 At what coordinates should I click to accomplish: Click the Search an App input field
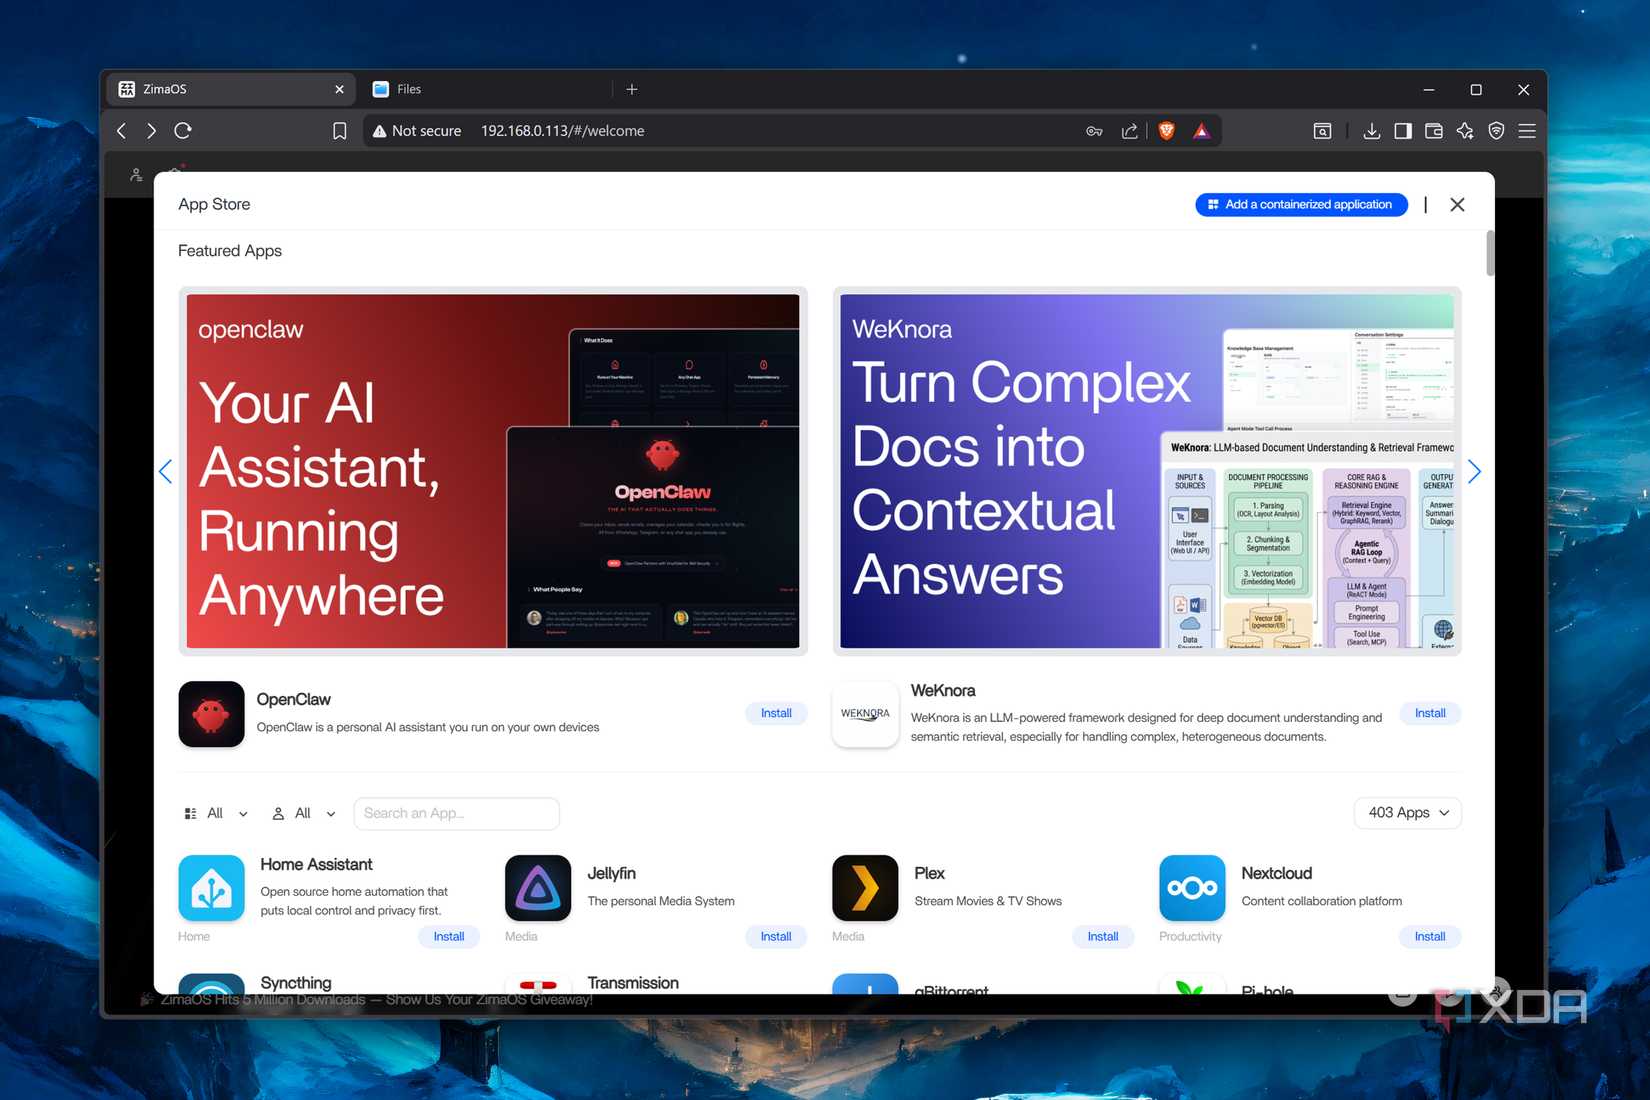click(457, 813)
